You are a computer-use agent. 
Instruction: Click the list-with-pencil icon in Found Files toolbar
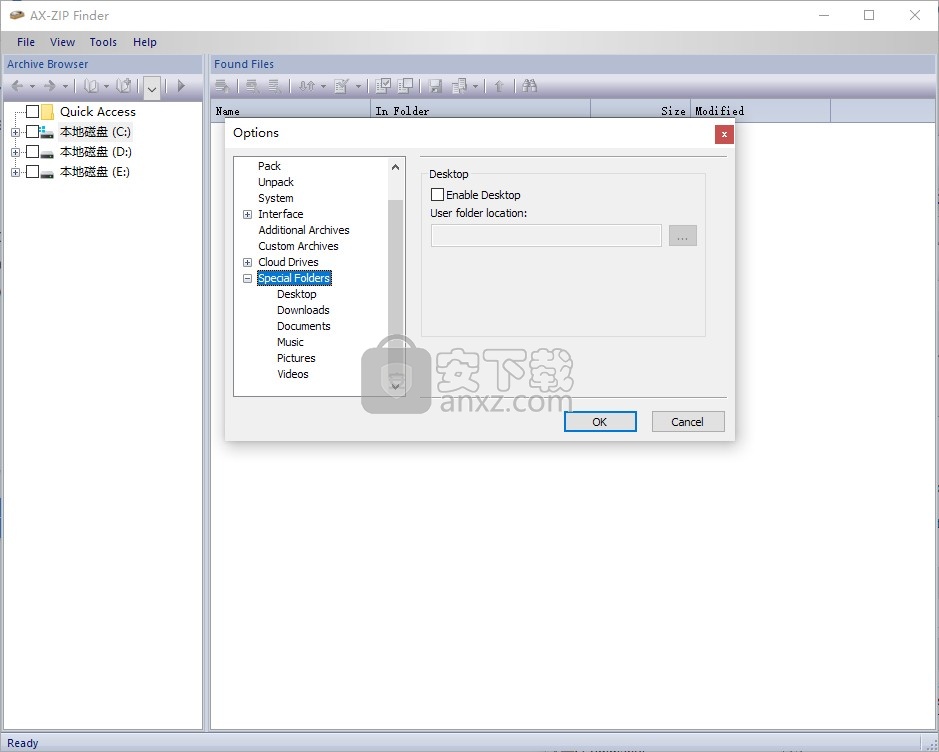[x=341, y=86]
